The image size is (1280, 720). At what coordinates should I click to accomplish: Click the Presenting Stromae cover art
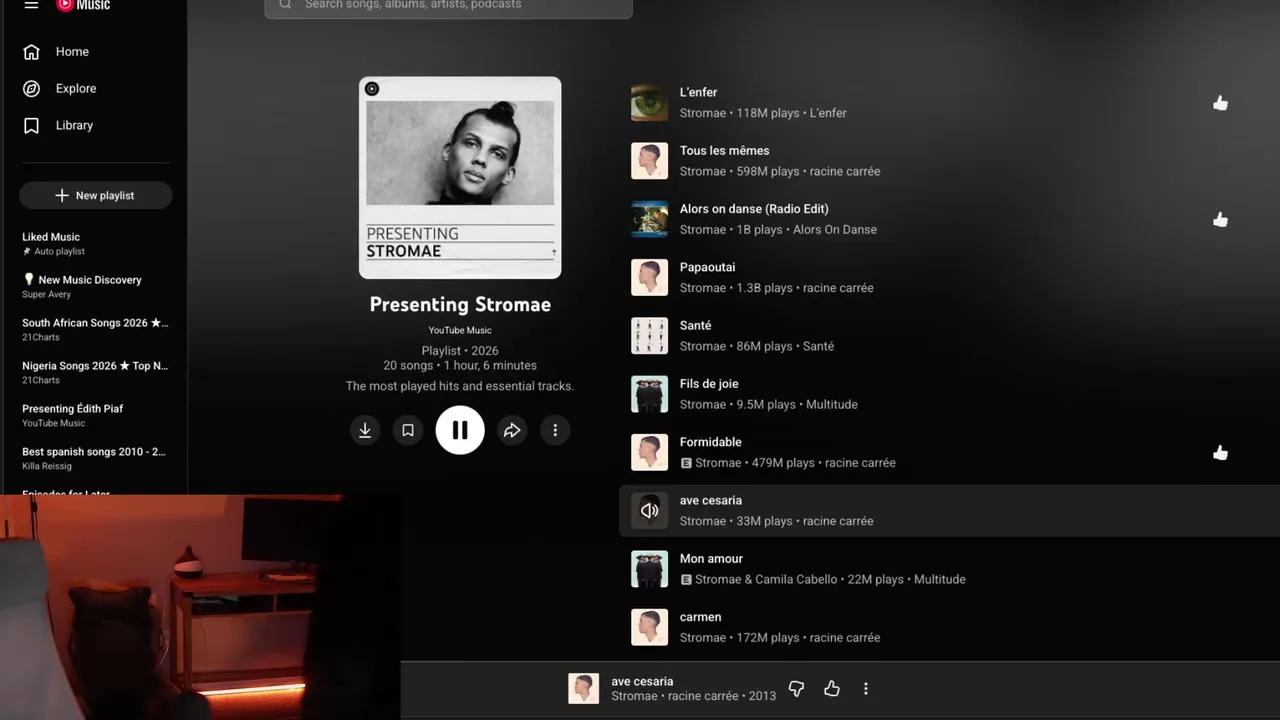click(x=460, y=178)
